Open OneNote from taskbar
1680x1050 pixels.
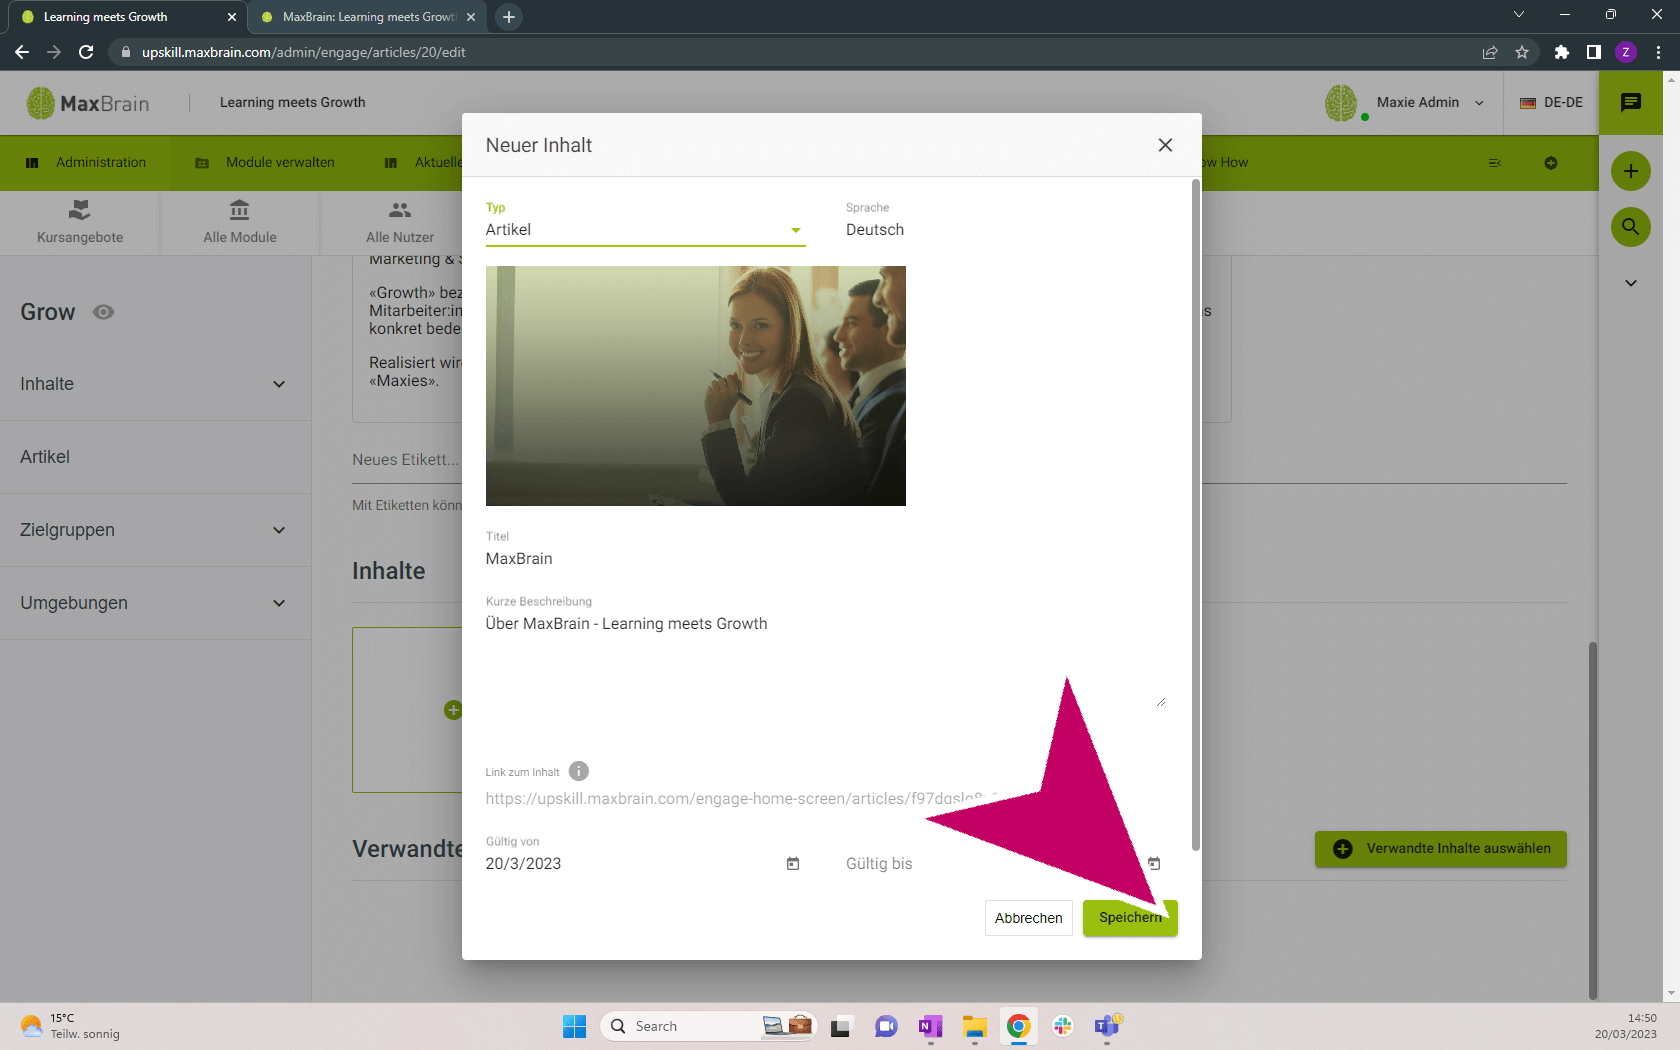coord(931,1026)
